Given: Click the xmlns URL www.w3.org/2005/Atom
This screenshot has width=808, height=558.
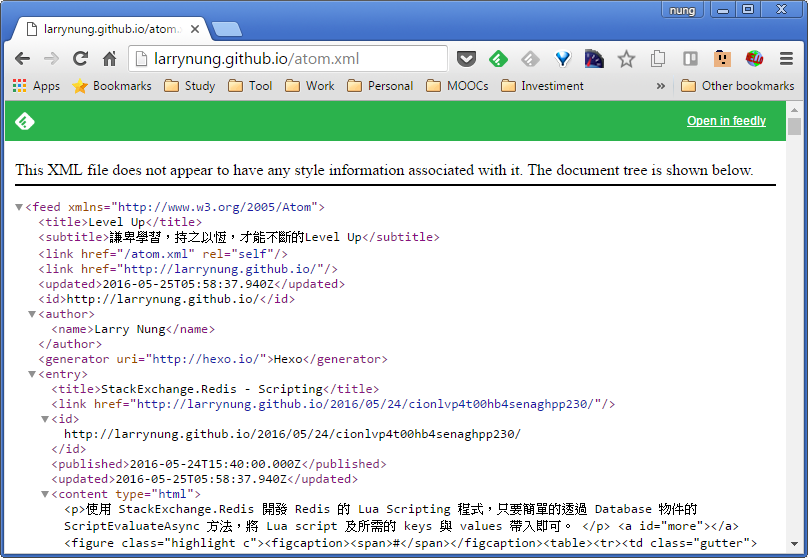Looking at the screenshot, I should [215, 207].
